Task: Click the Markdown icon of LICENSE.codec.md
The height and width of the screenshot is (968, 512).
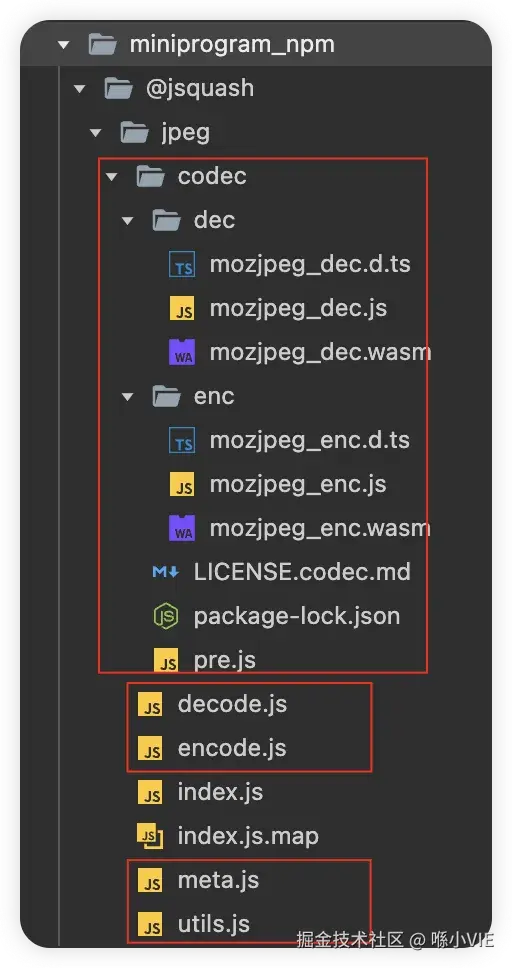Action: 166,572
